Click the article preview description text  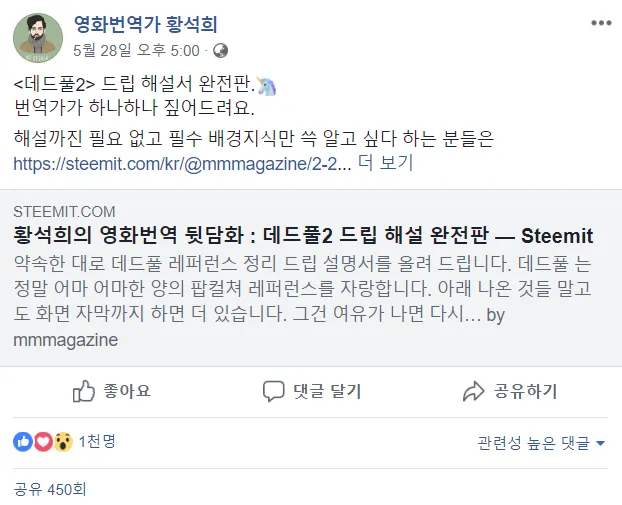click(x=300, y=290)
